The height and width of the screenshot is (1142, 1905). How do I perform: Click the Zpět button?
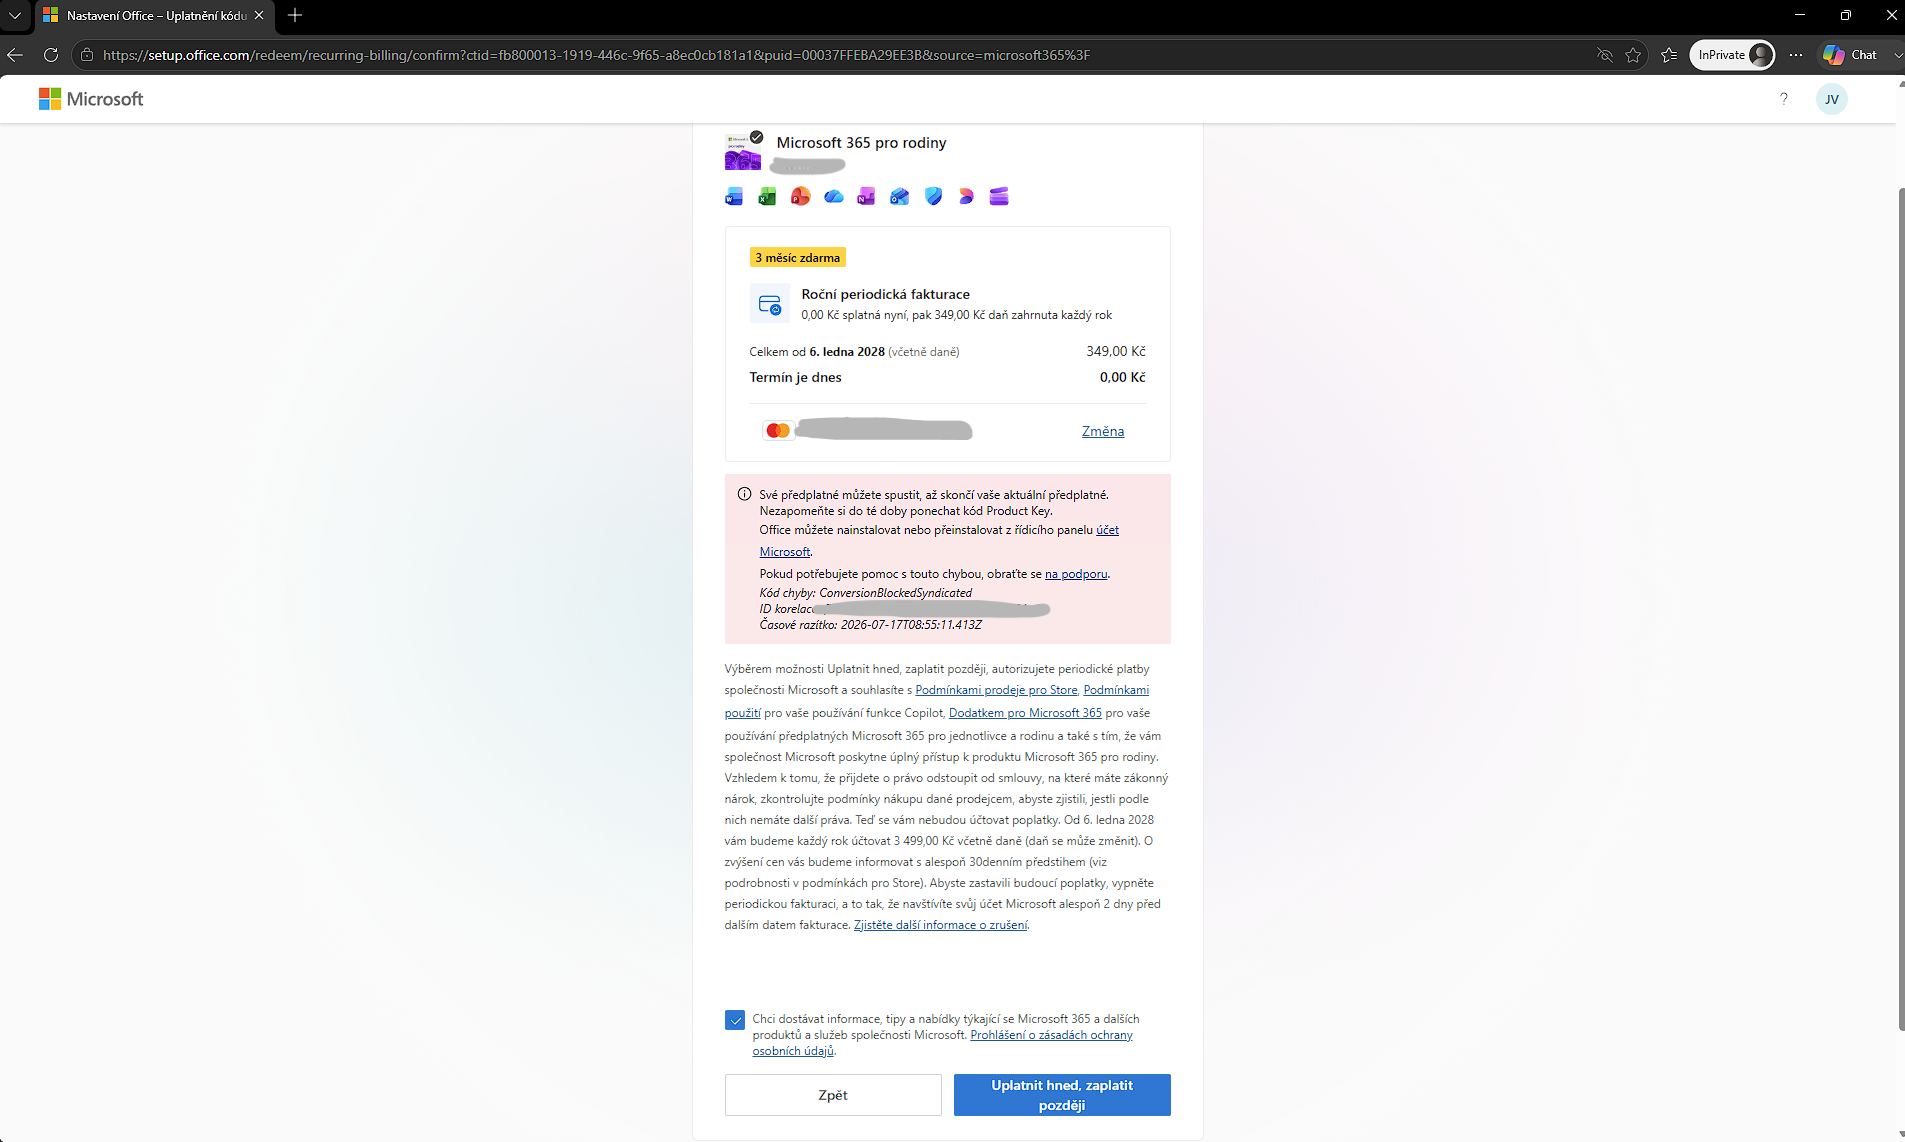[833, 1095]
